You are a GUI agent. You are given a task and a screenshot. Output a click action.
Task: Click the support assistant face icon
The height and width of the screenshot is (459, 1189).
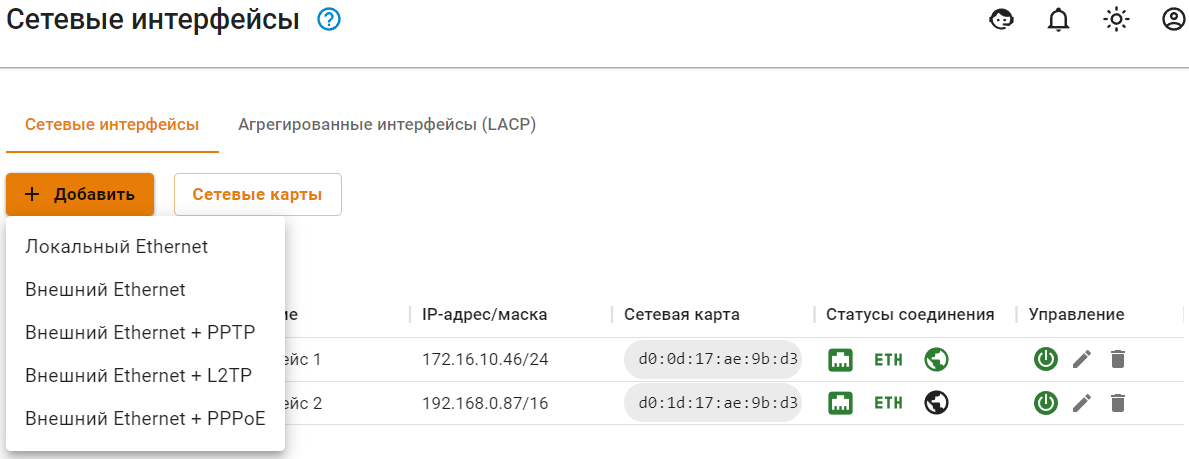(1000, 19)
